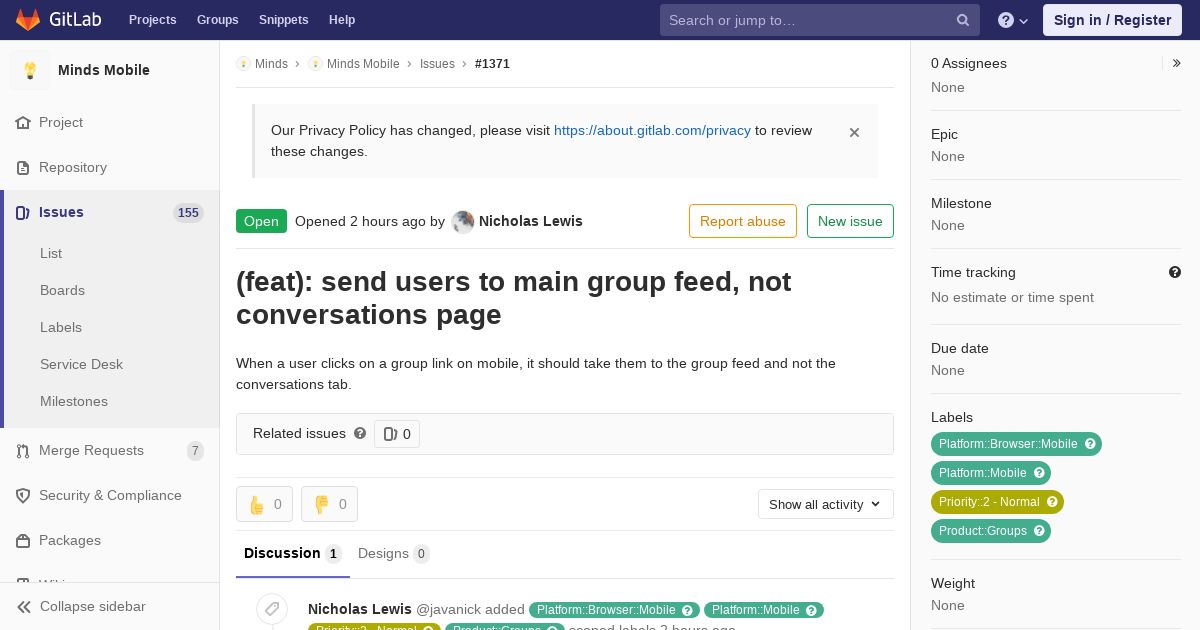Click Minds breadcrumb link

[271, 64]
